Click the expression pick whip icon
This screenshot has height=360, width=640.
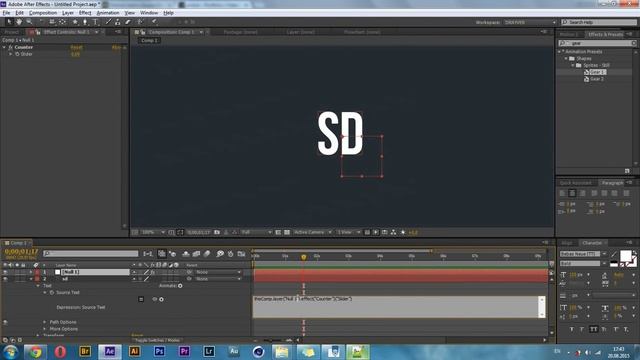pos(155,299)
